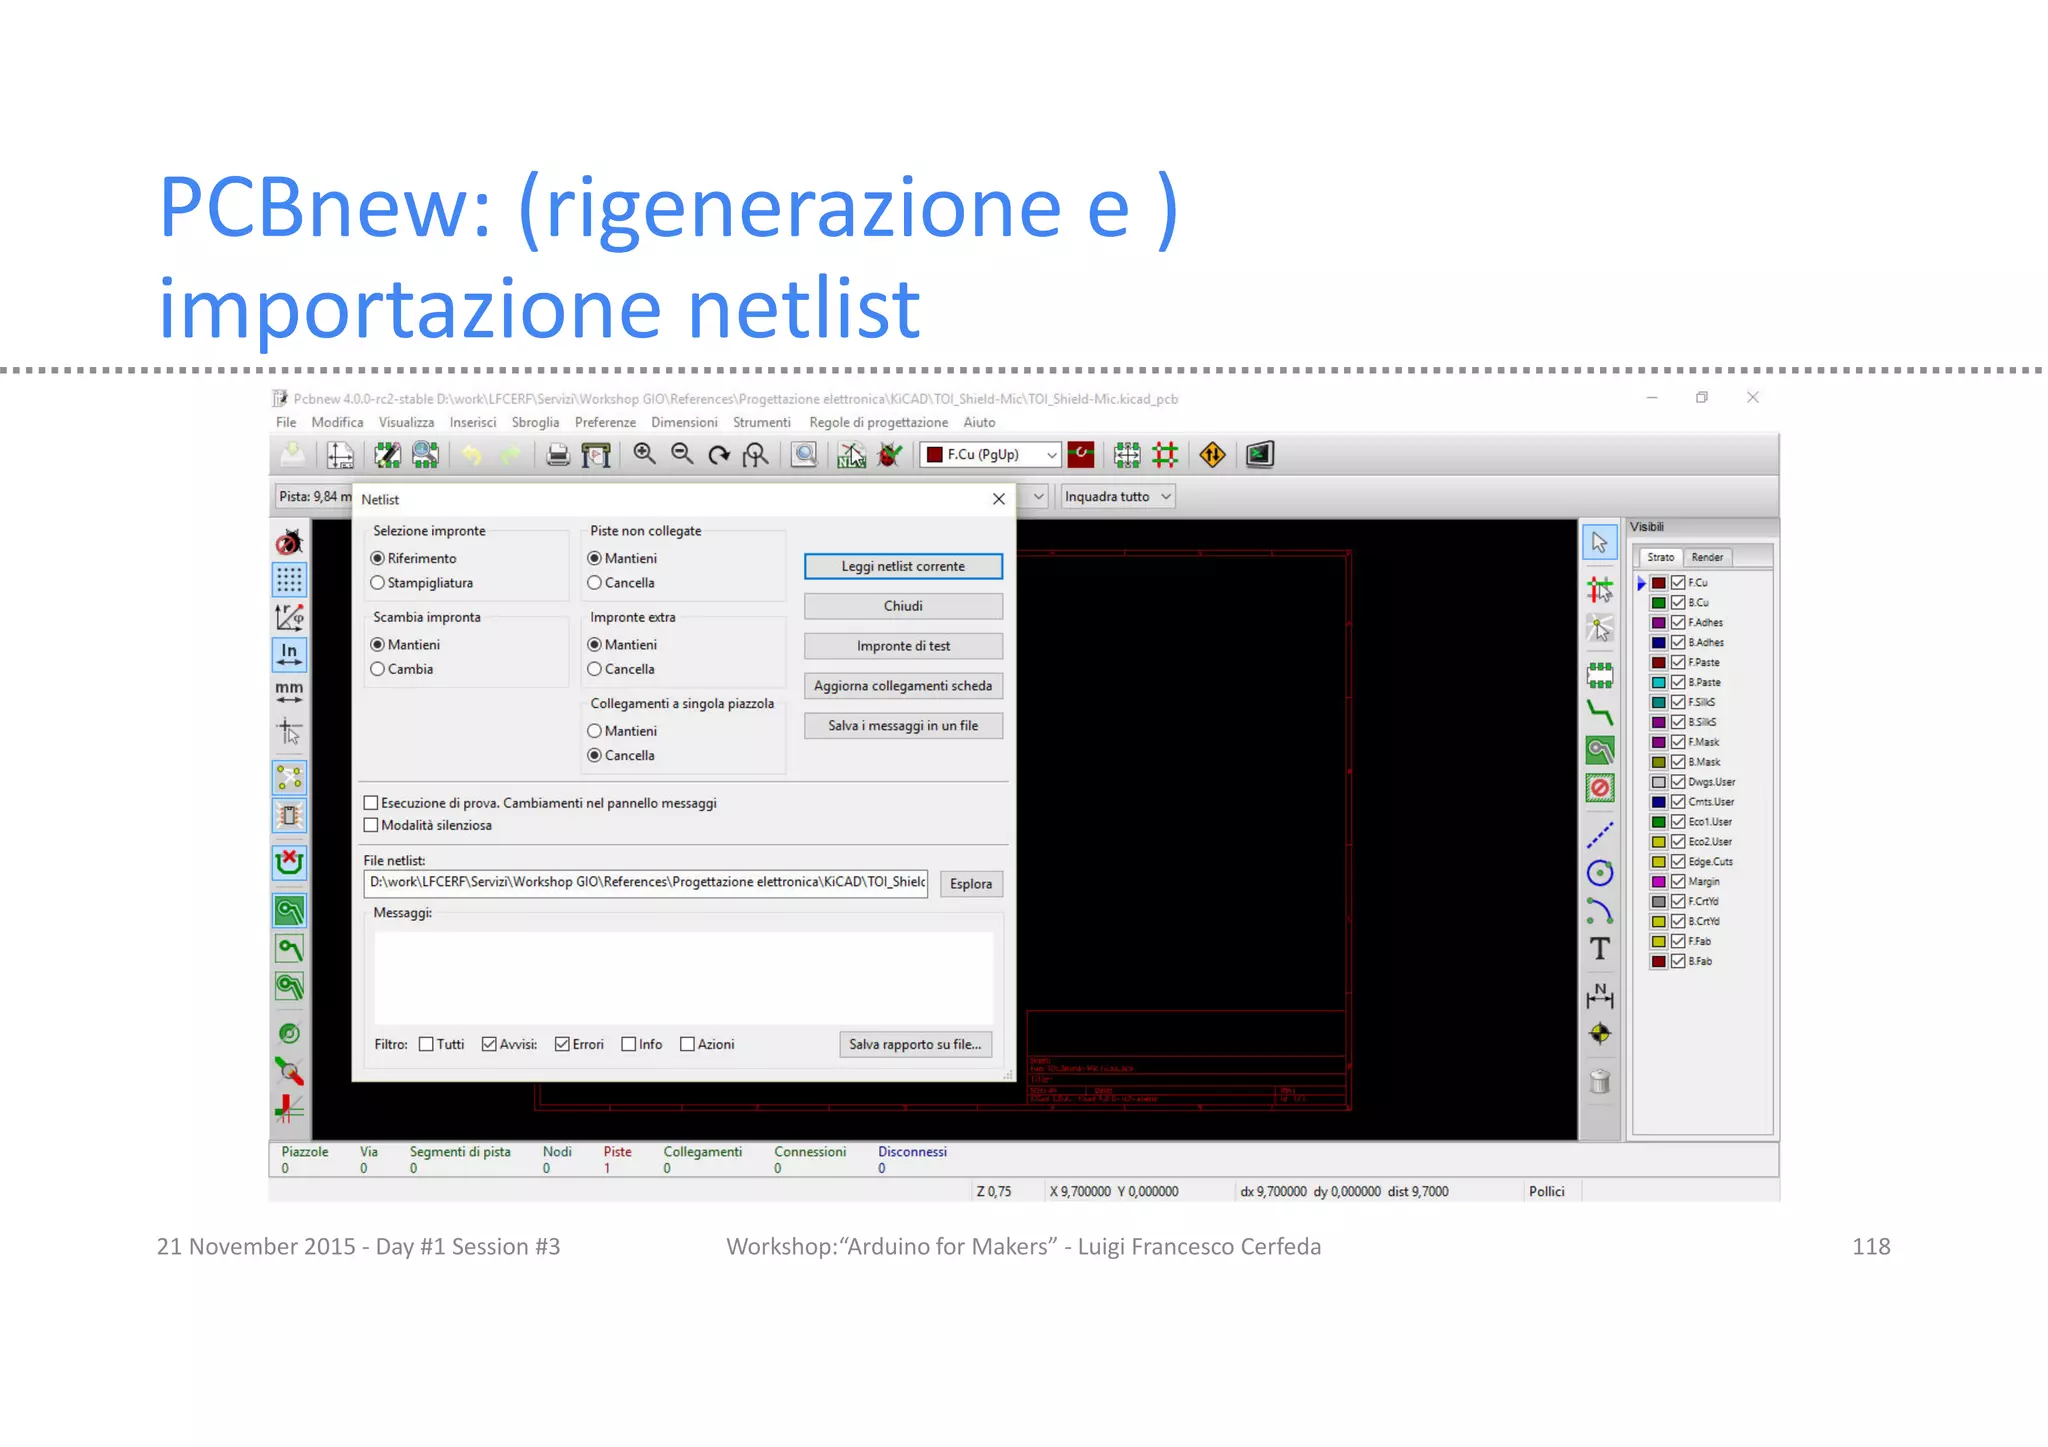Open the Modifica menu
The height and width of the screenshot is (1447, 2048).
[x=337, y=423]
